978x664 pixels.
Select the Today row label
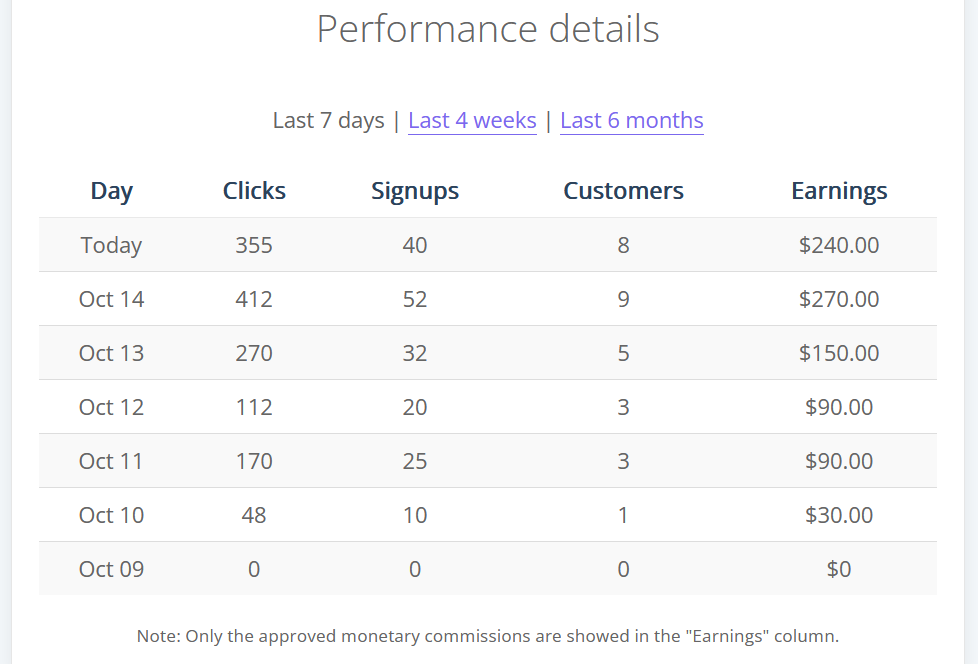coord(112,245)
